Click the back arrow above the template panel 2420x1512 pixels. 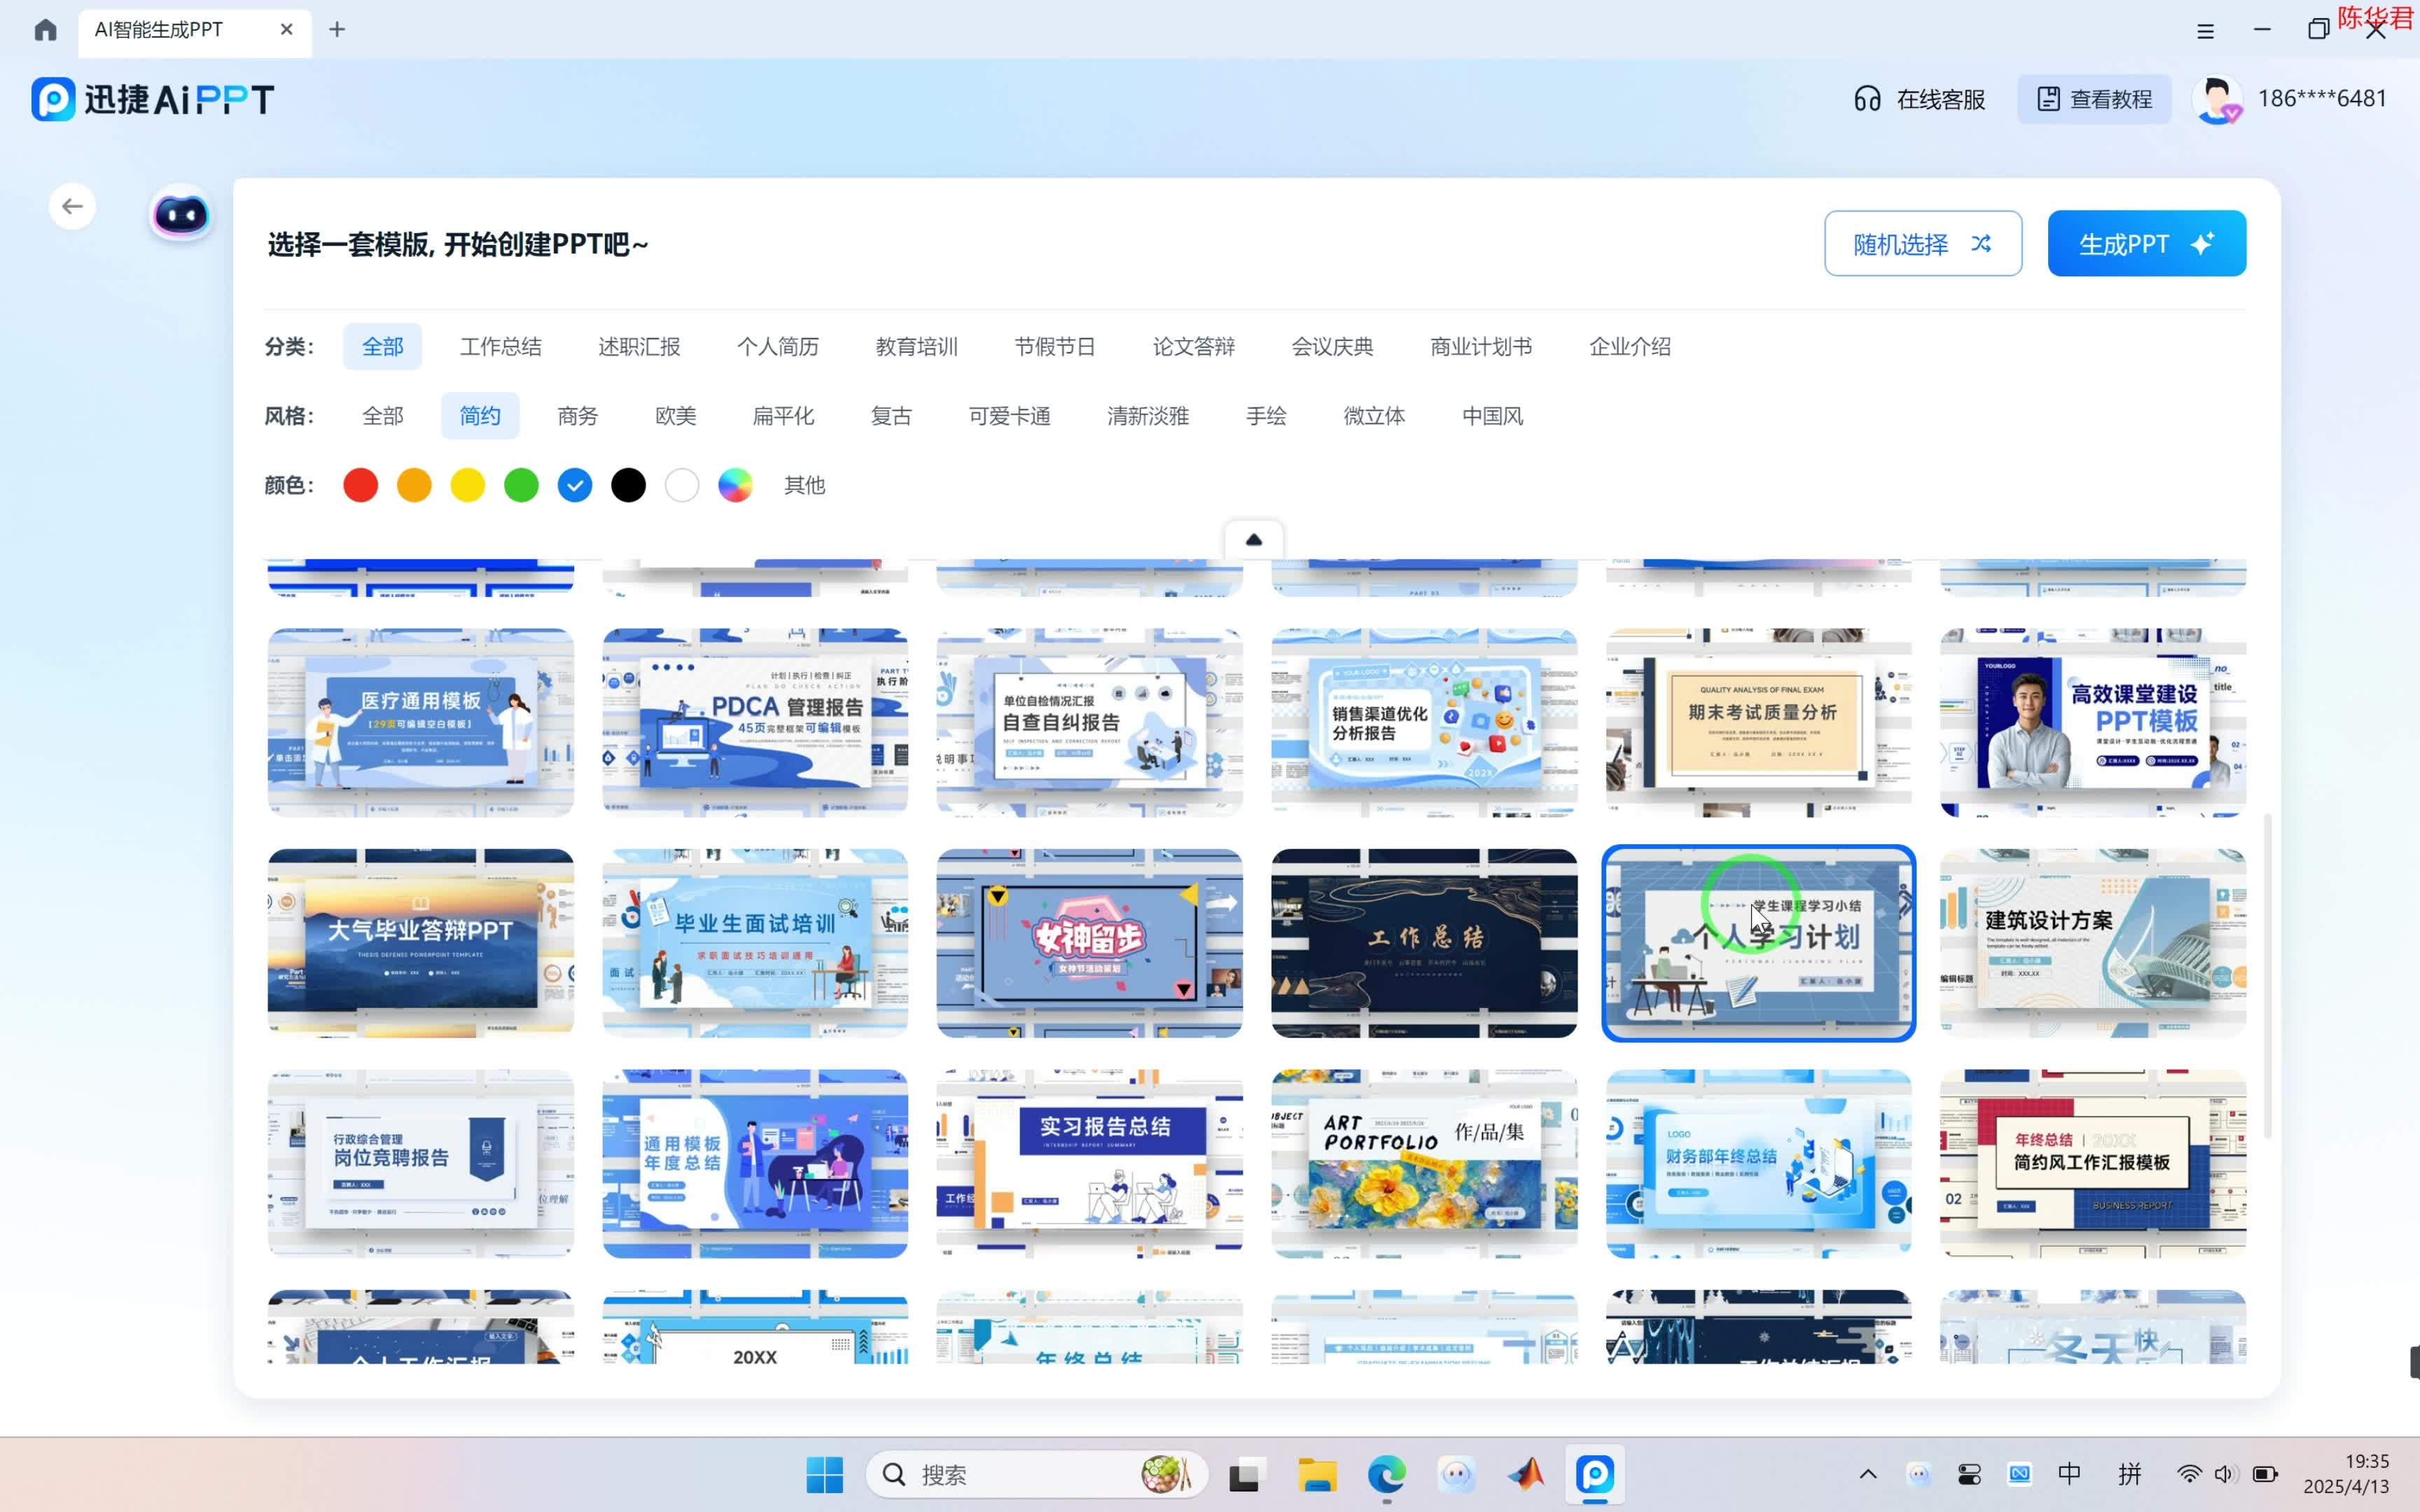pos(71,205)
